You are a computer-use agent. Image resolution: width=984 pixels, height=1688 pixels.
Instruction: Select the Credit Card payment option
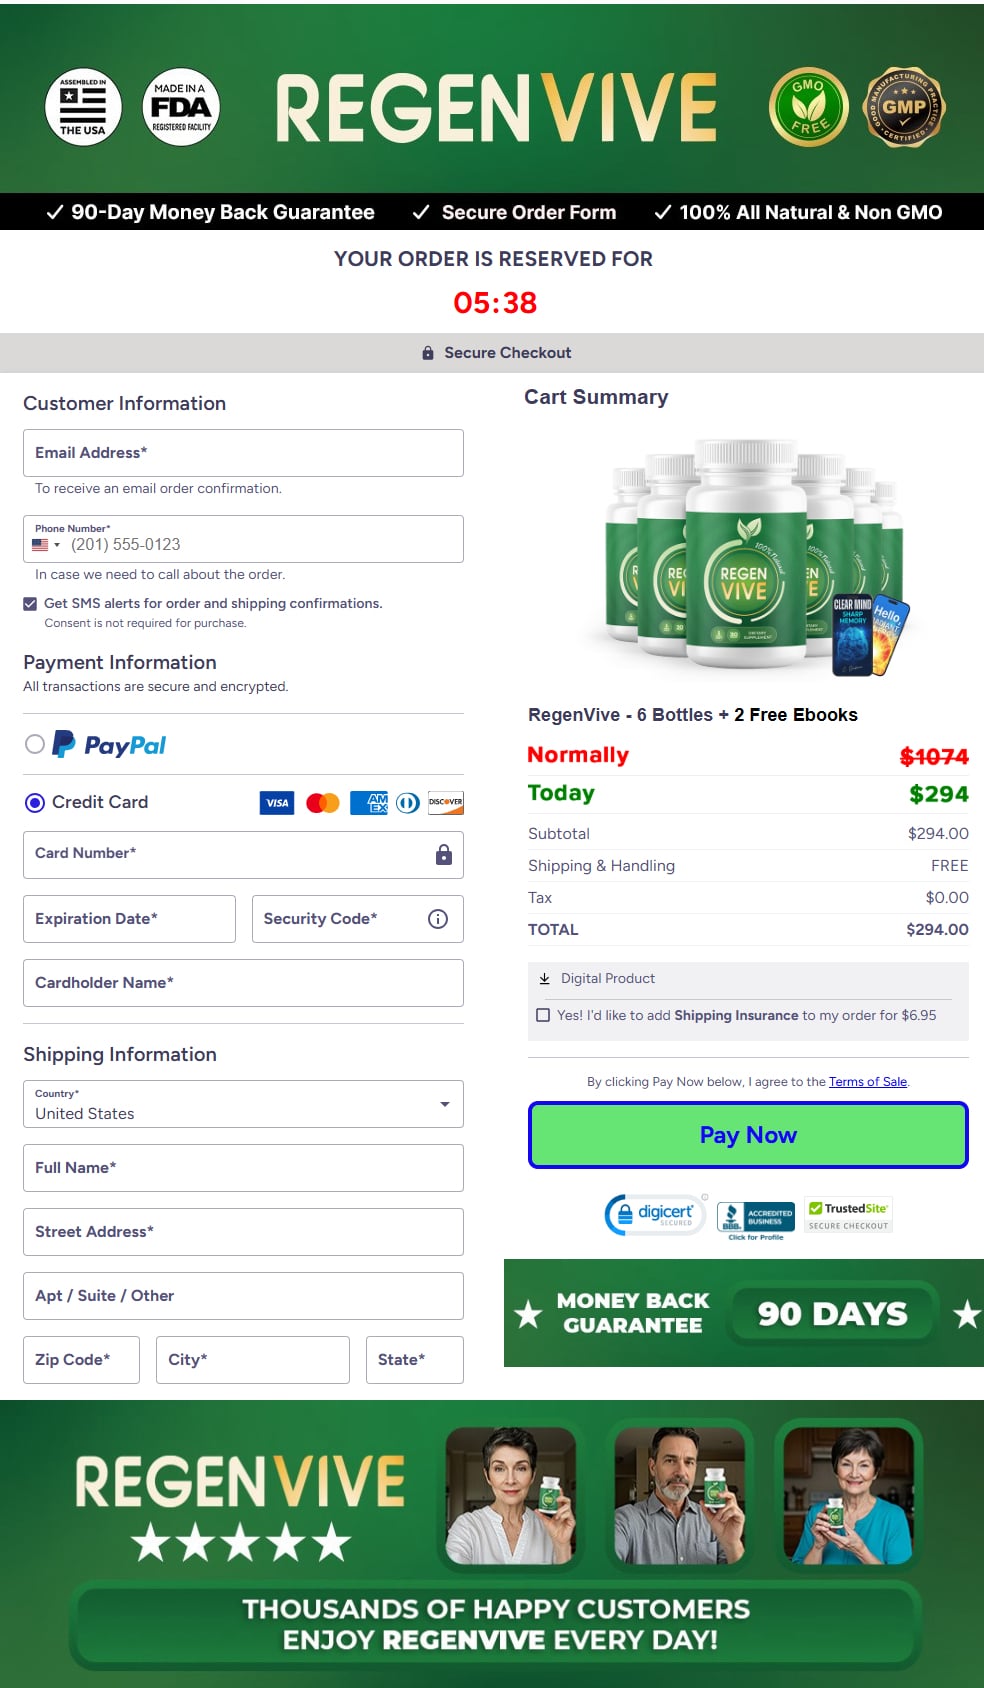click(35, 802)
